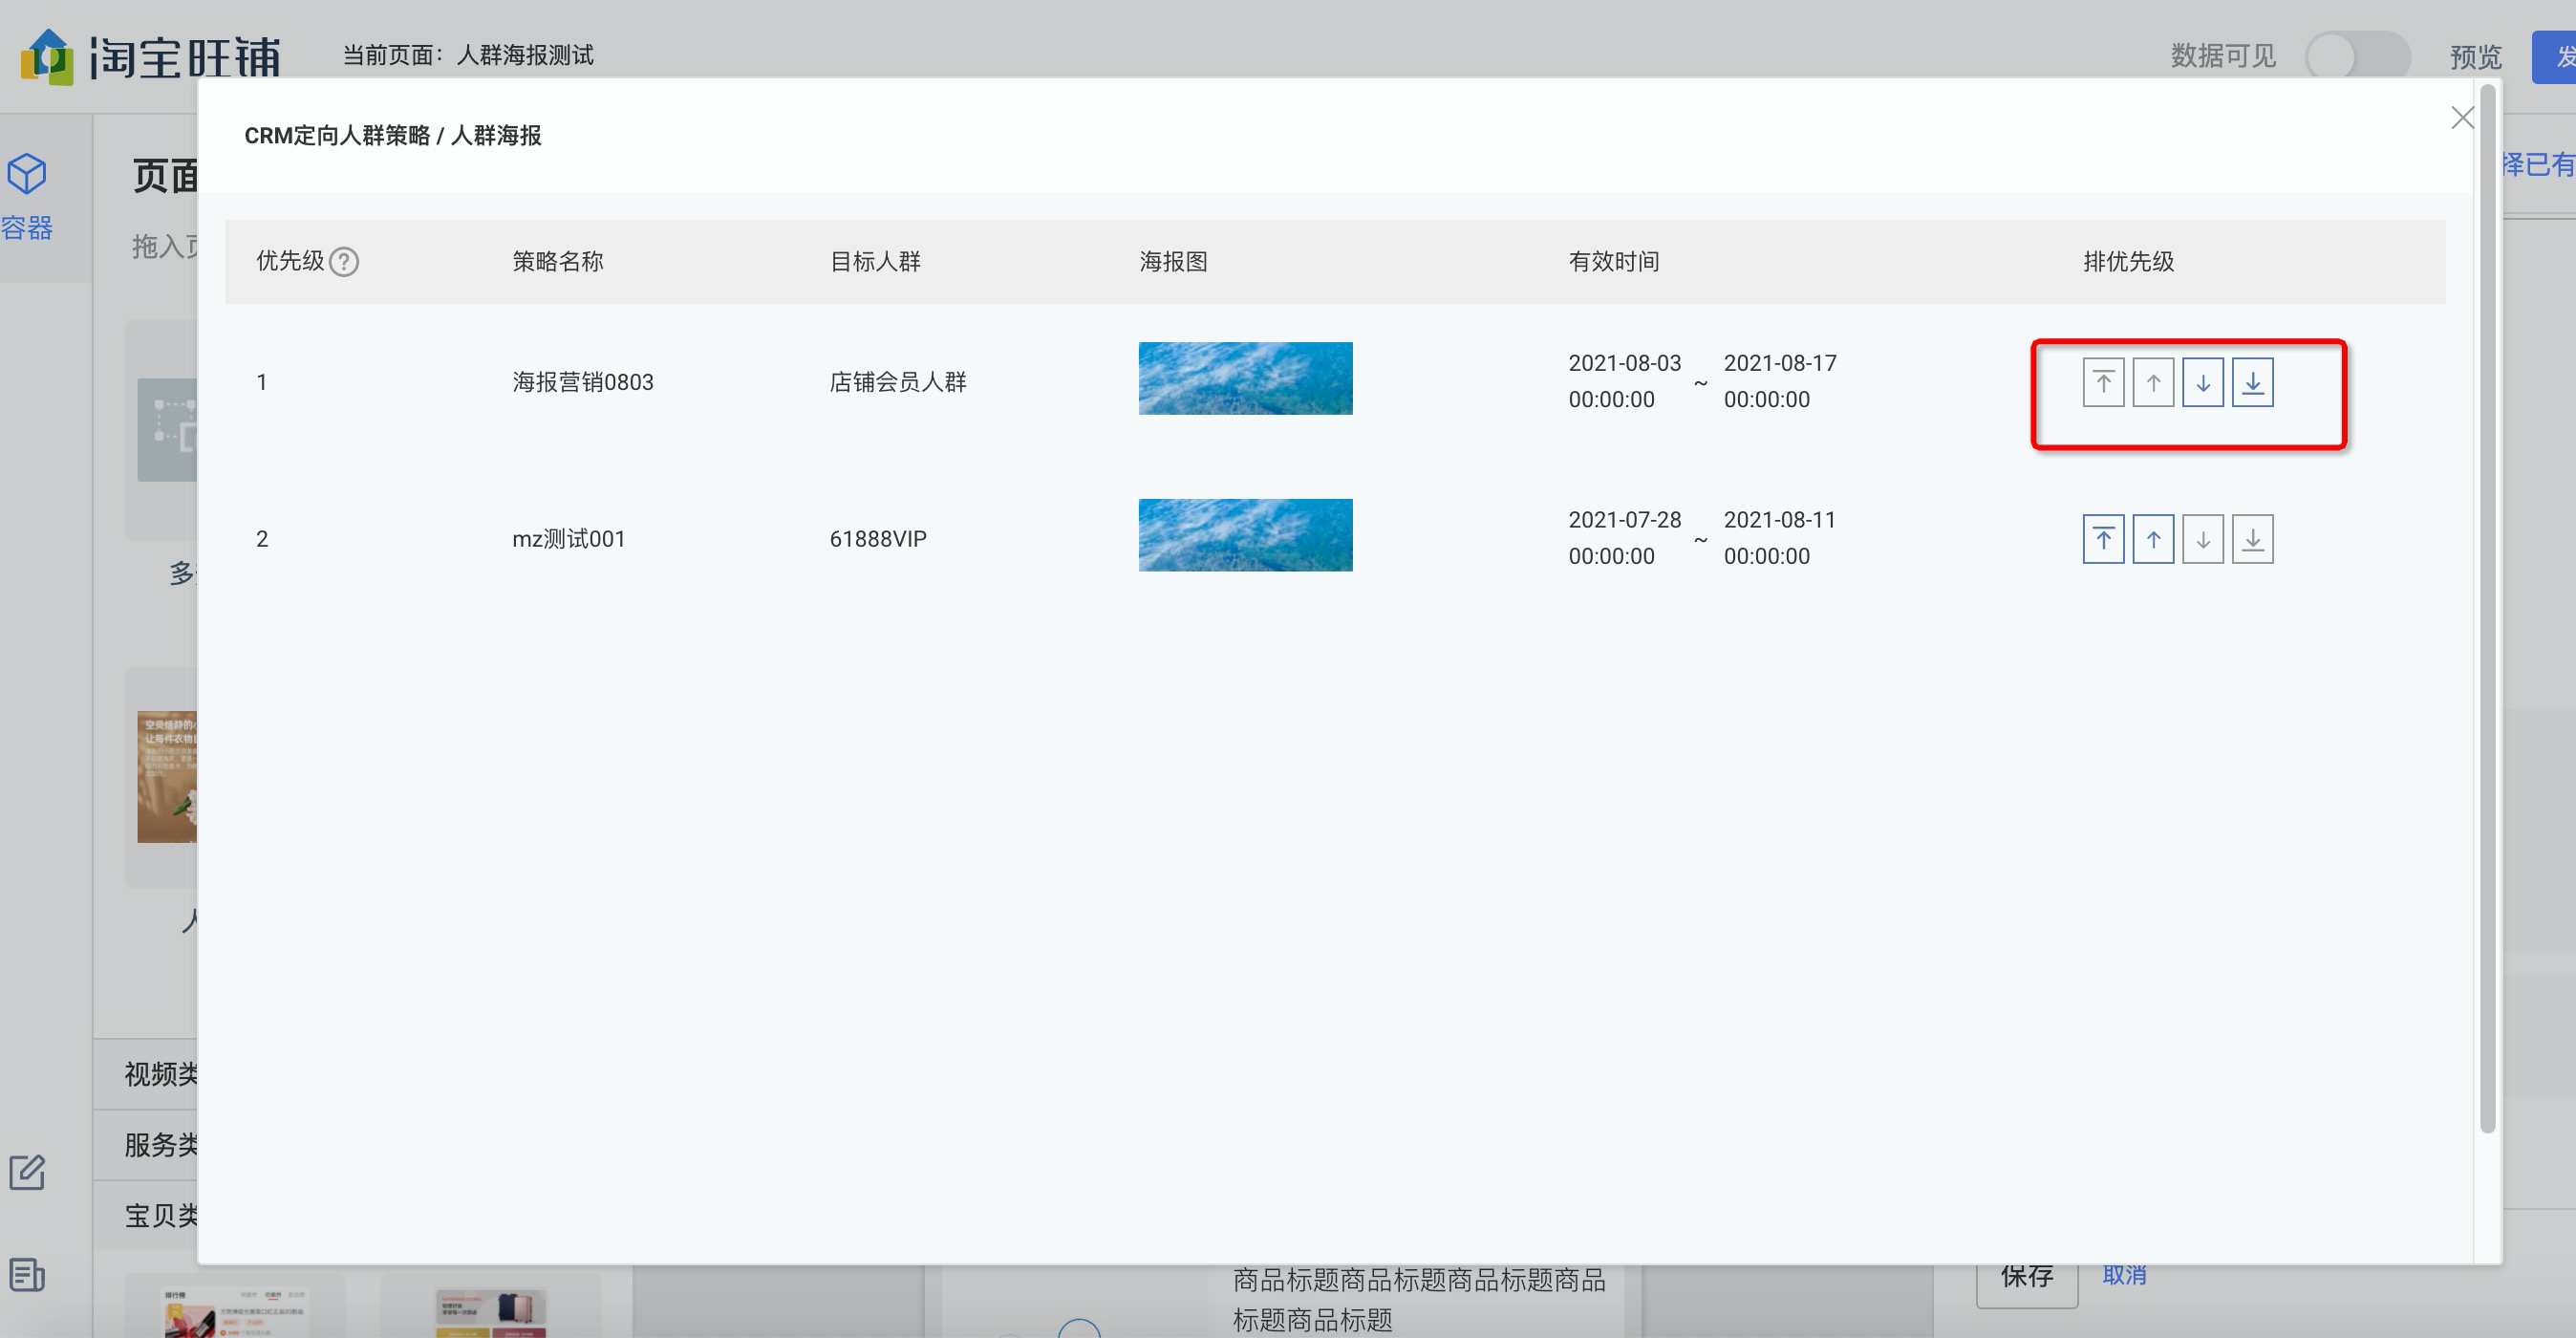Click the 取消 link behind the dialog
The height and width of the screenshot is (1338, 2576).
tap(2124, 1275)
